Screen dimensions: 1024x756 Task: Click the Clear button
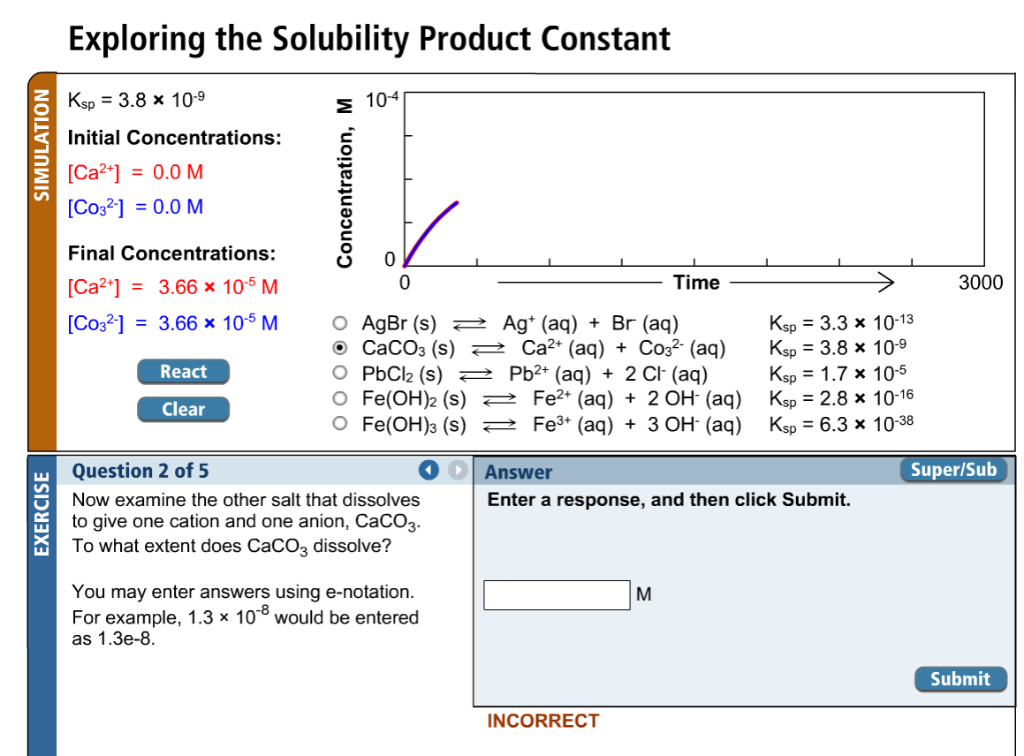tap(183, 409)
